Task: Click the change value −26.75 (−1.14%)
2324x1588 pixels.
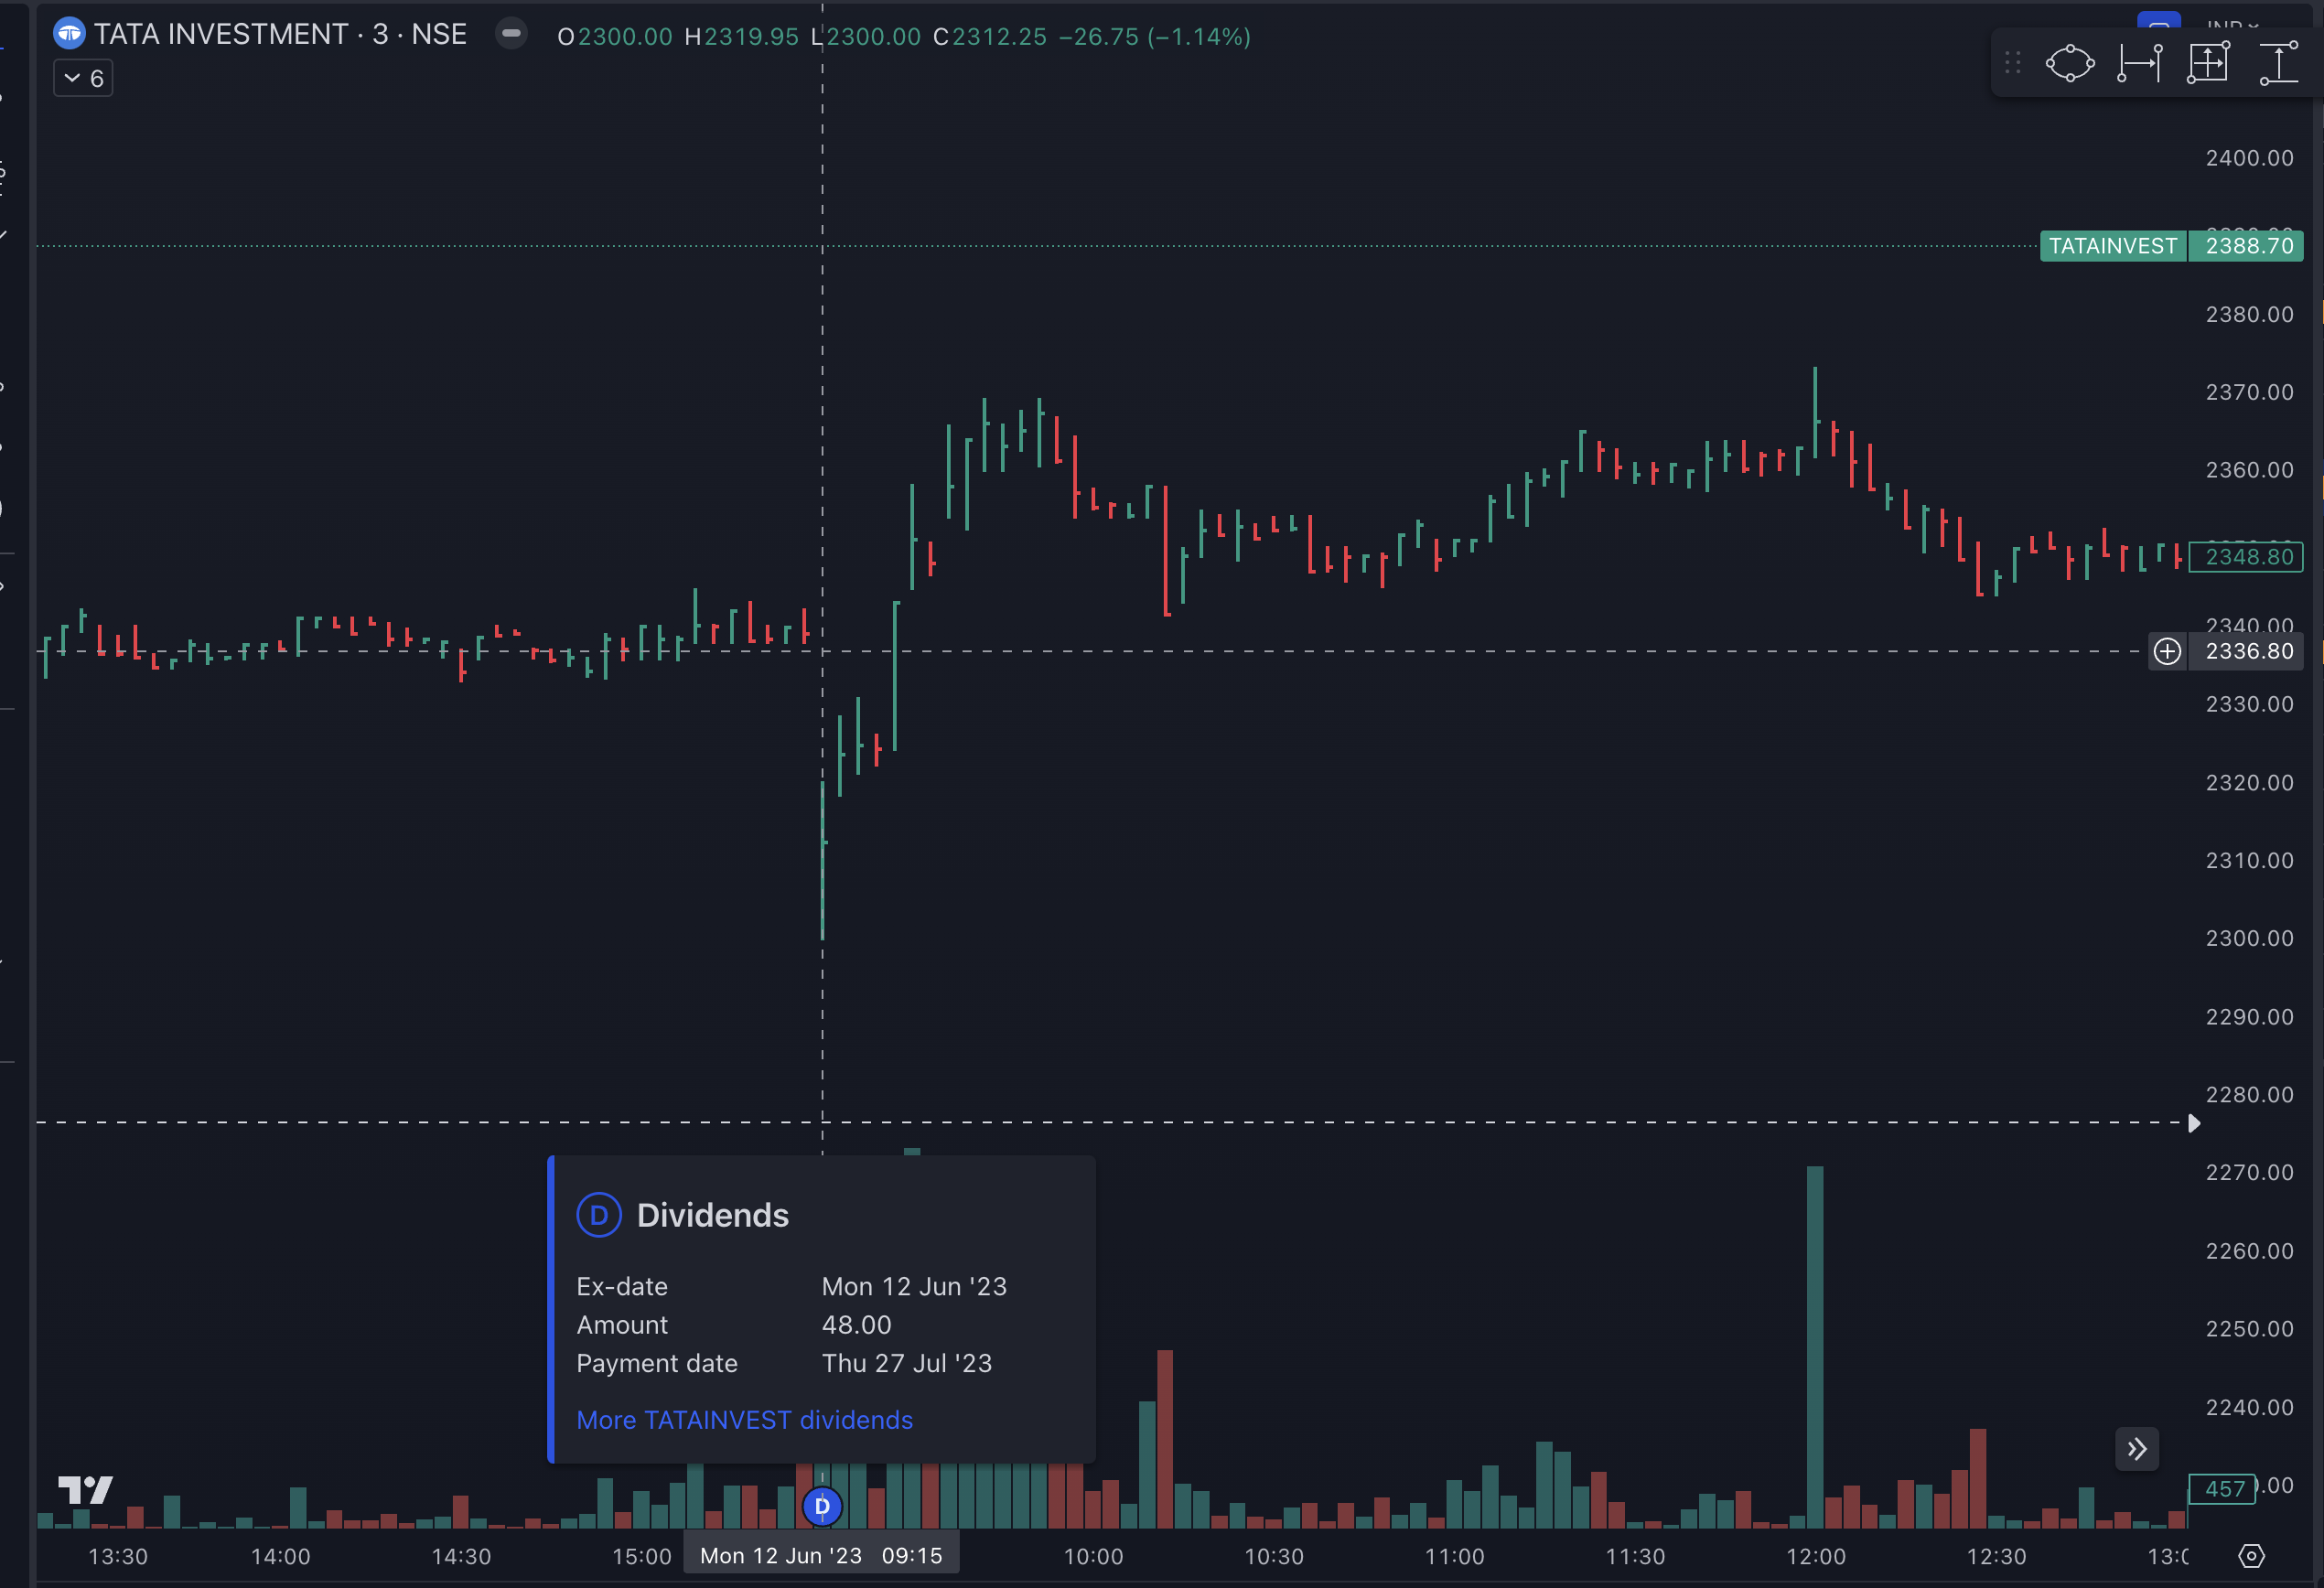Action: coord(1155,37)
